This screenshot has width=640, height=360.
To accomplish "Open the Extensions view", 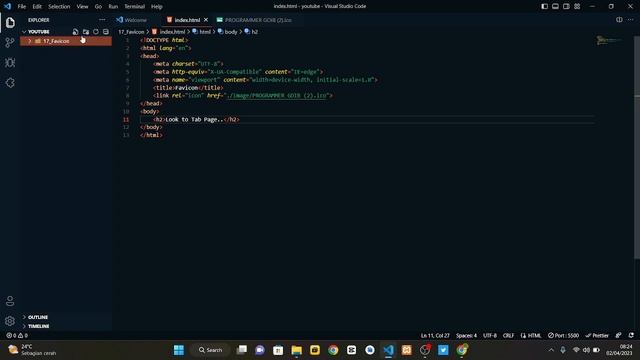I will coord(10,82).
